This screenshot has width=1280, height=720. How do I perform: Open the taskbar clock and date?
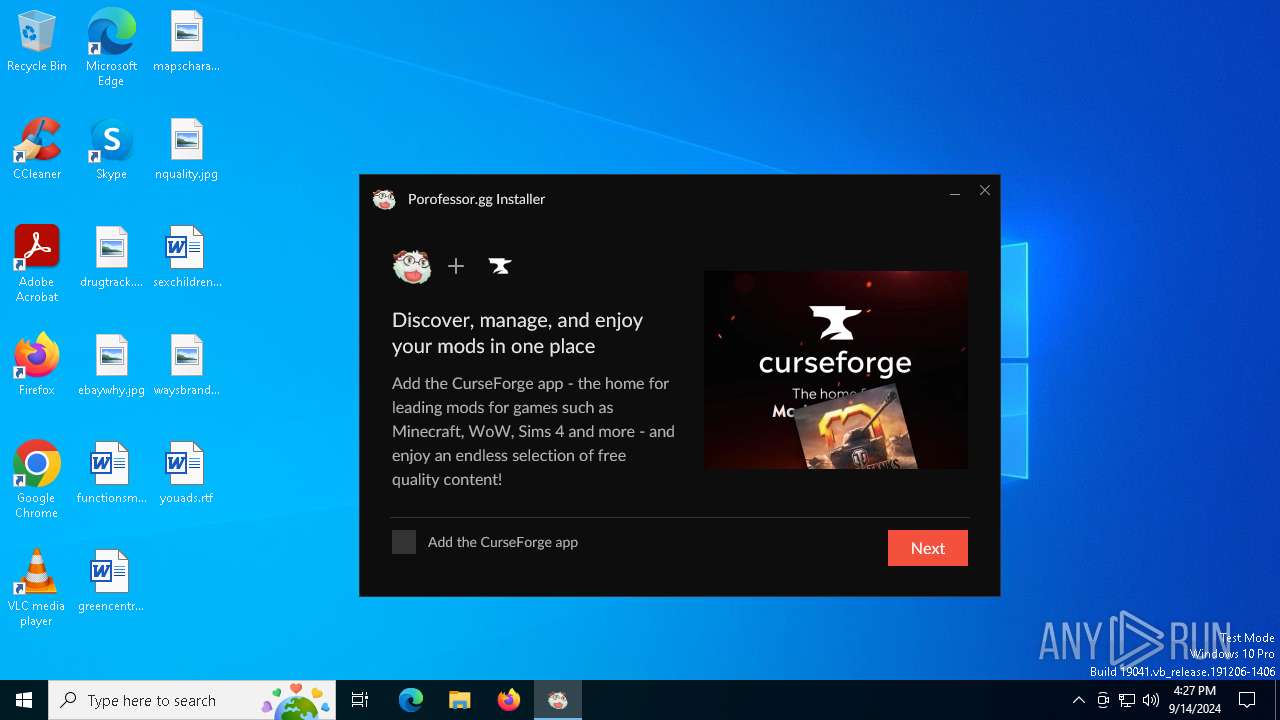coord(1195,700)
